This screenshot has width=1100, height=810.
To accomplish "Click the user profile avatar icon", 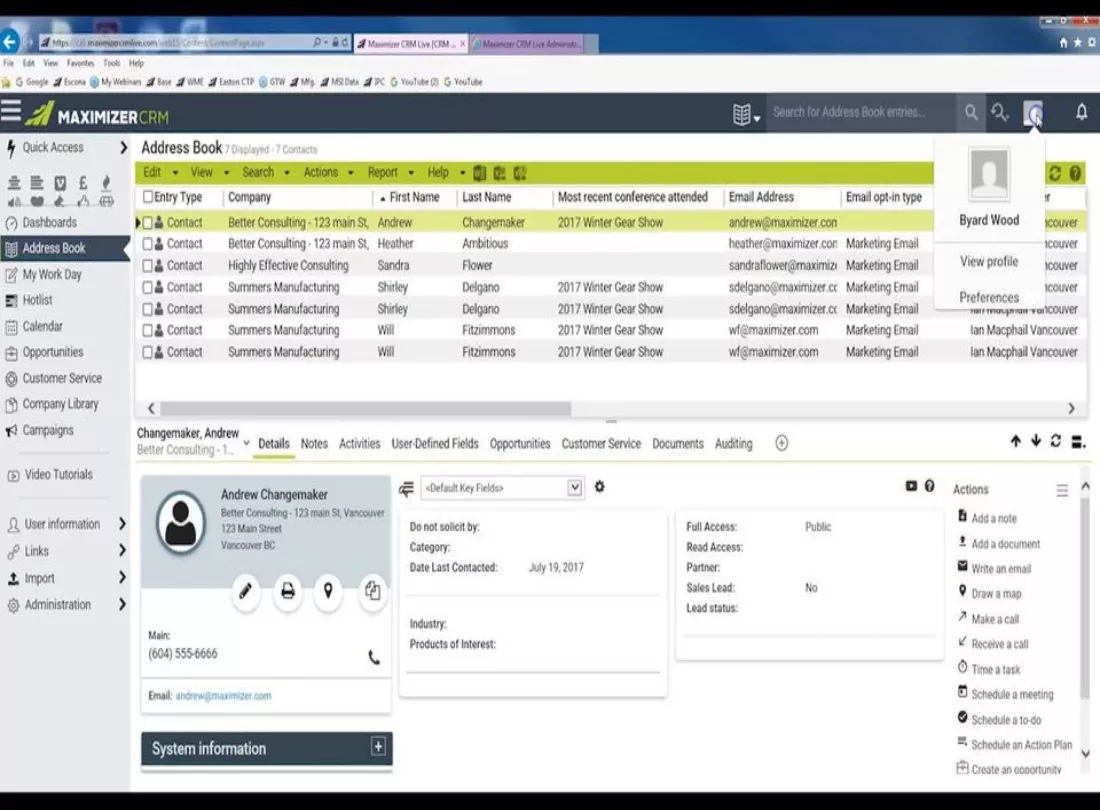I will tap(1033, 113).
